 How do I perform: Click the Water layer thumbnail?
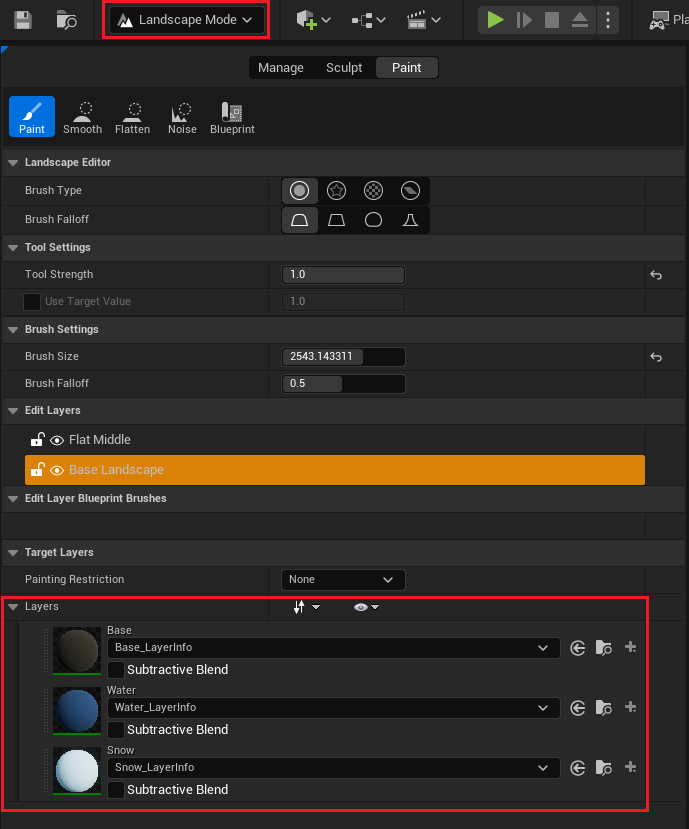[x=77, y=710]
